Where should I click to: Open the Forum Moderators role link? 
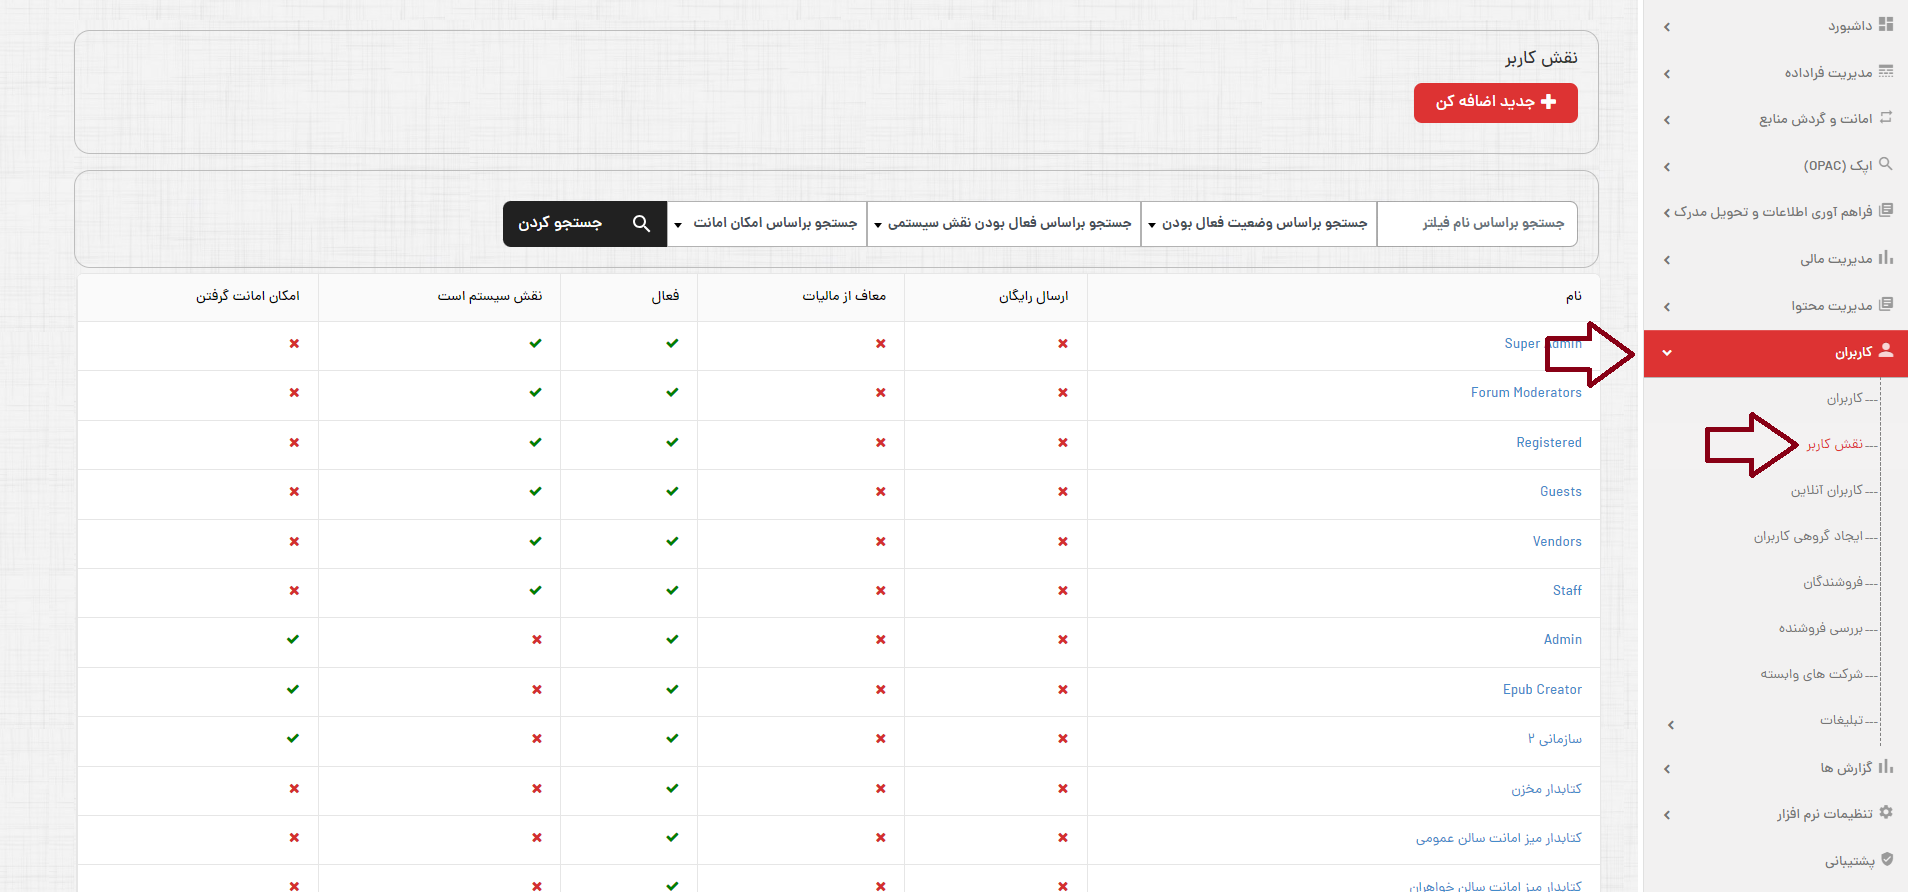[x=1525, y=393]
